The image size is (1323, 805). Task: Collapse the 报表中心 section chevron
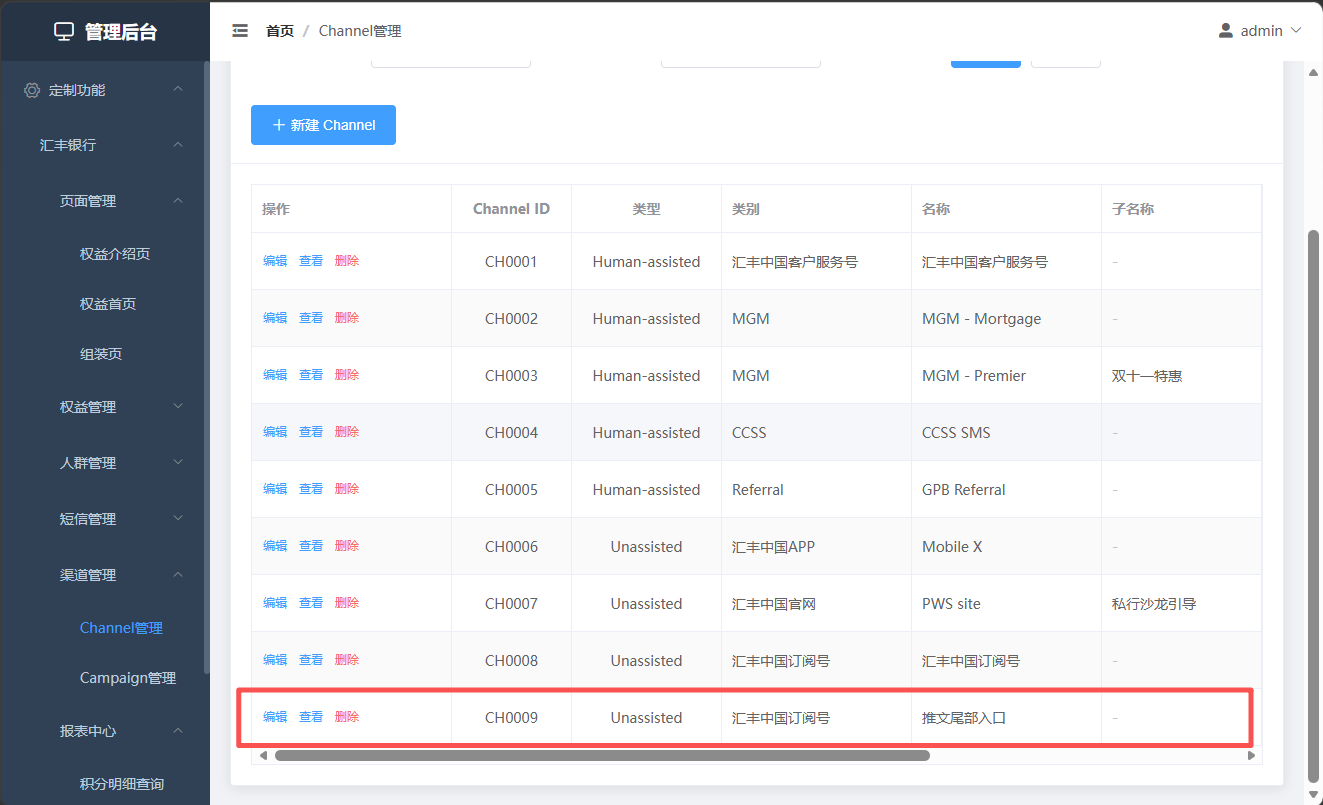(178, 731)
